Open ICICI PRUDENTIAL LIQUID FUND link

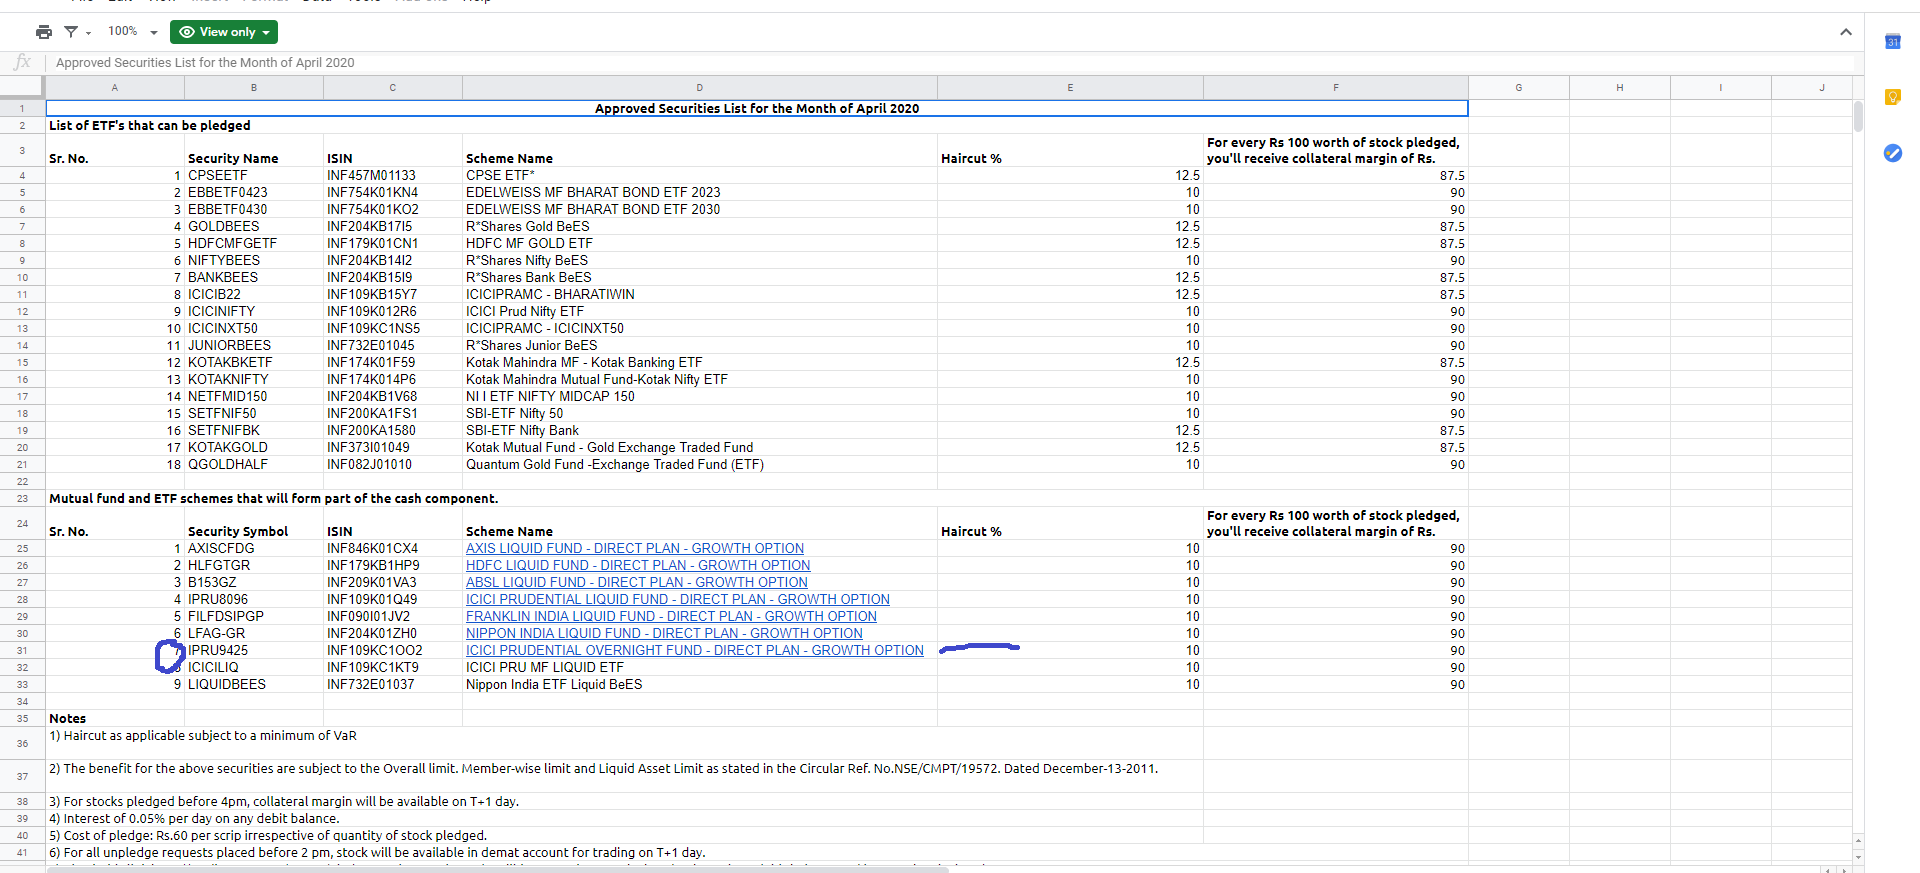click(678, 599)
